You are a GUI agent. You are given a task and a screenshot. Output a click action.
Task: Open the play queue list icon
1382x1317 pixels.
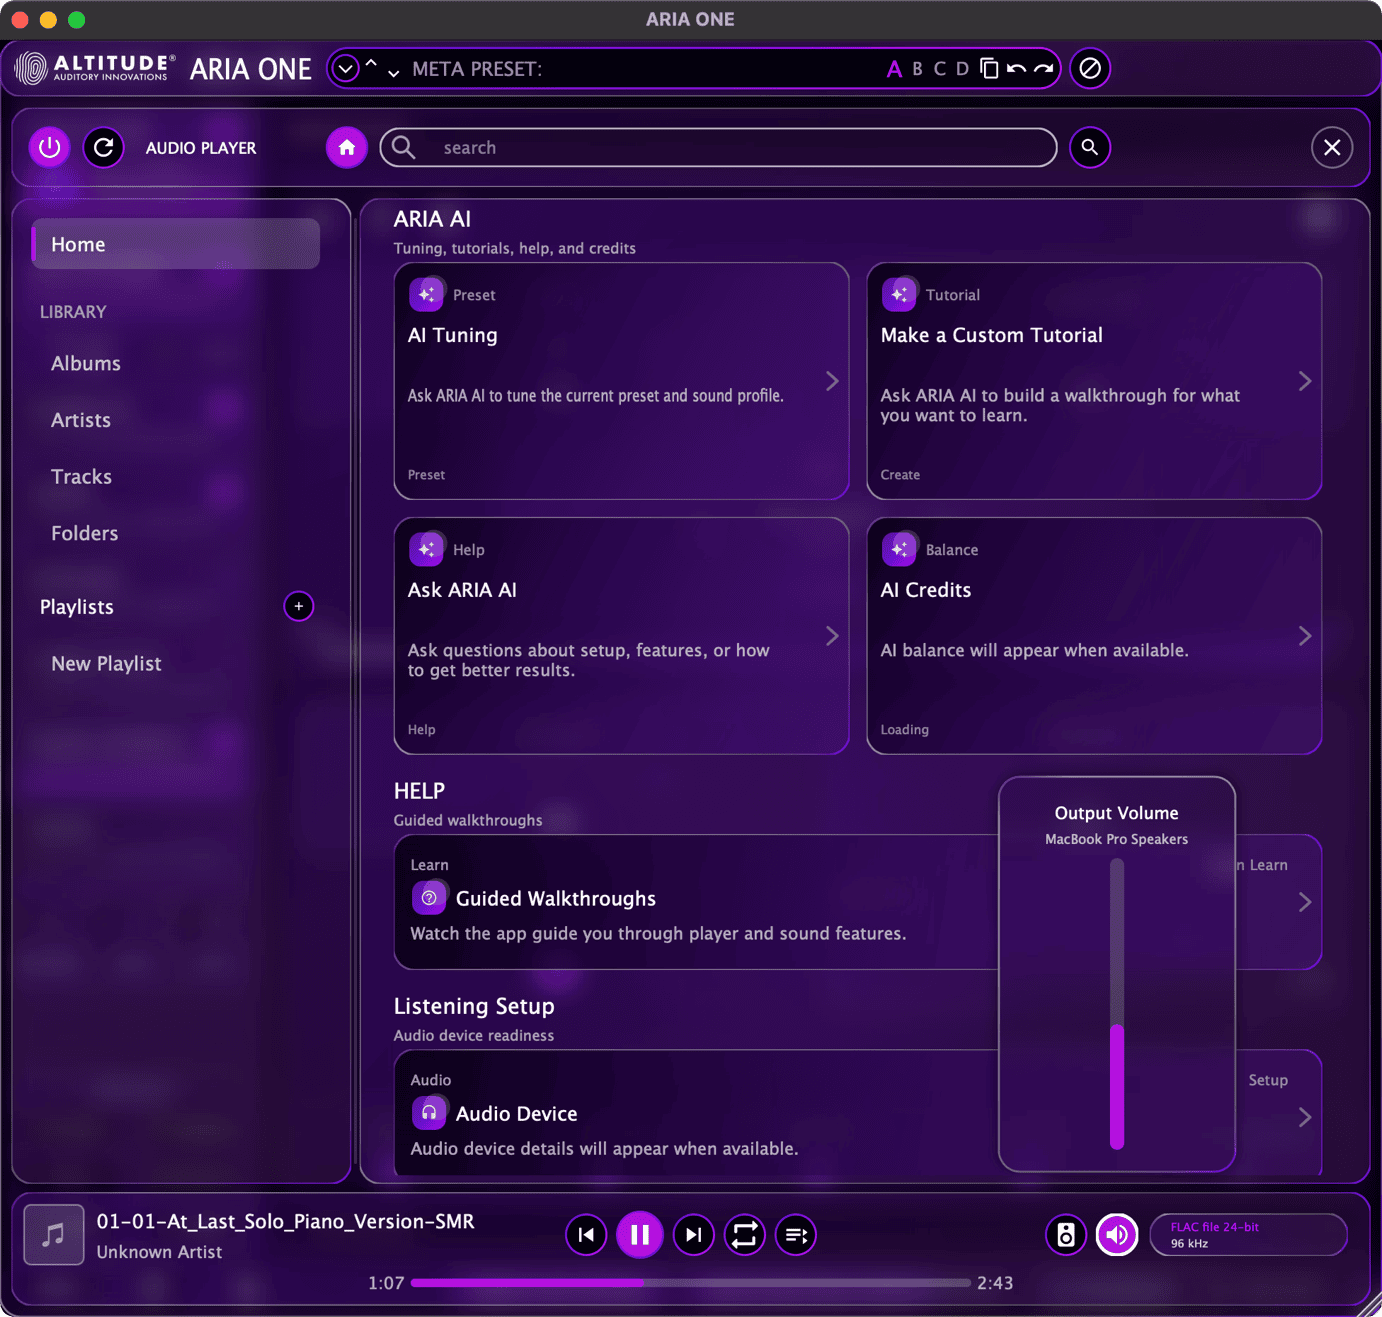[796, 1235]
